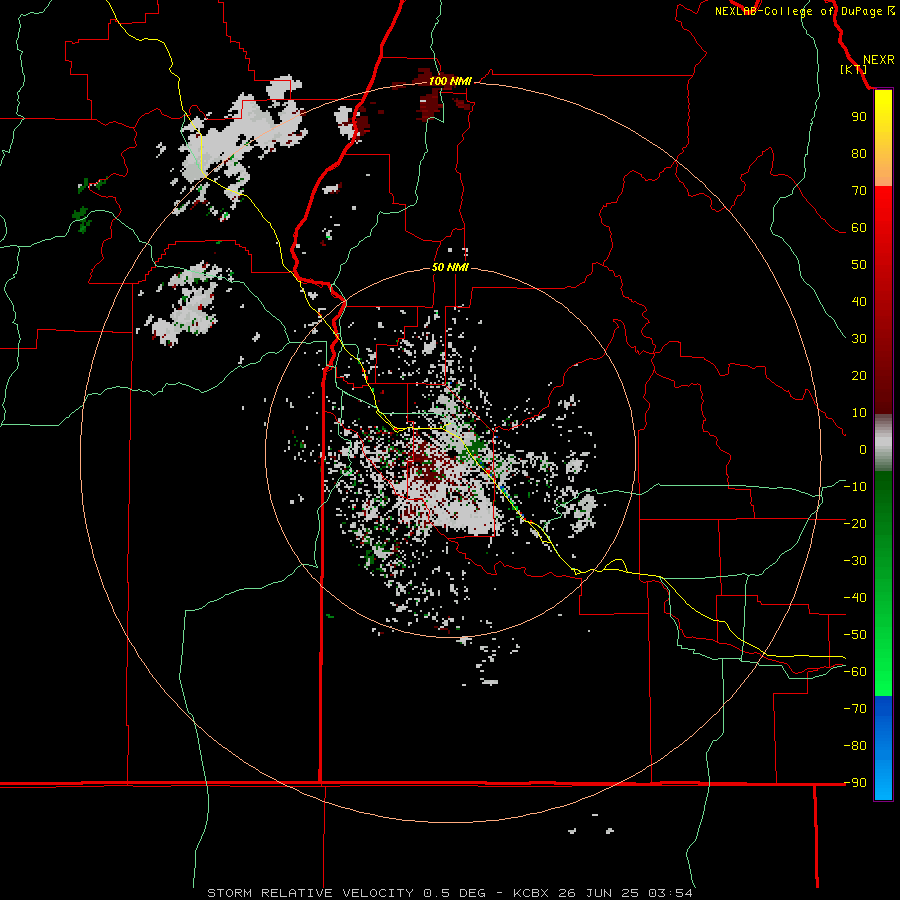Click the 90 value on velocity scale
The height and width of the screenshot is (900, 900).
pyautogui.click(x=859, y=117)
